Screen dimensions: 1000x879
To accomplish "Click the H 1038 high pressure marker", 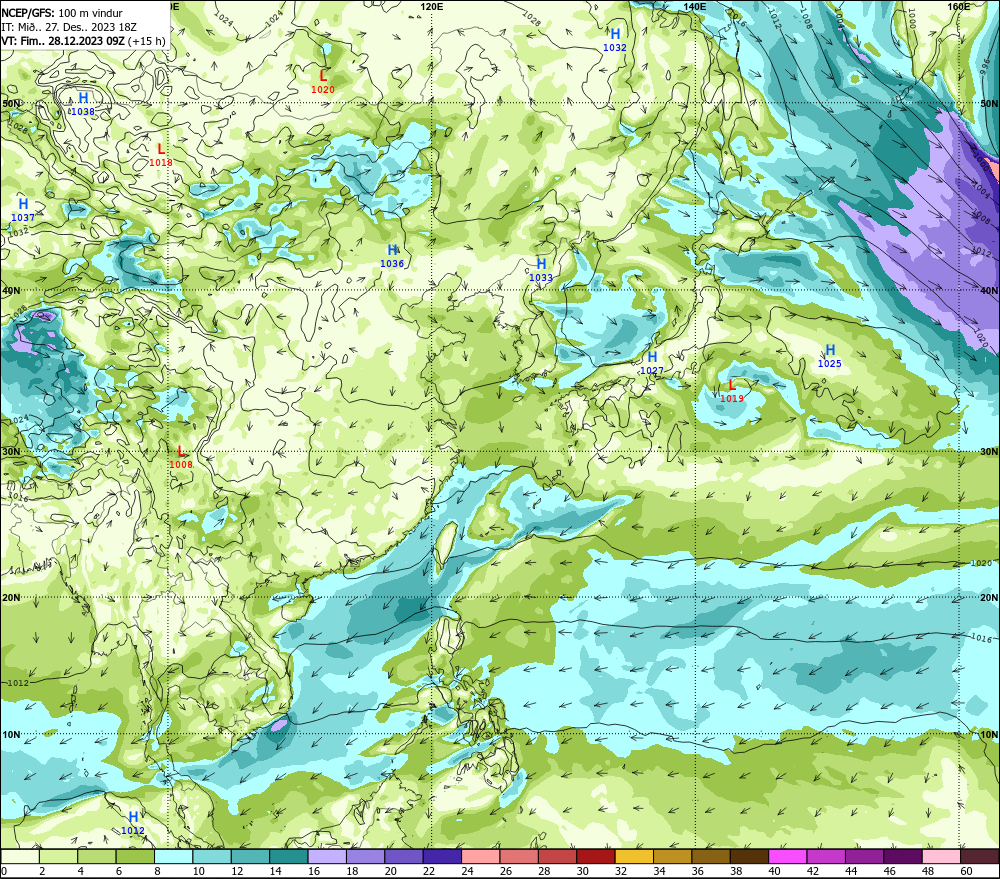I will [83, 104].
